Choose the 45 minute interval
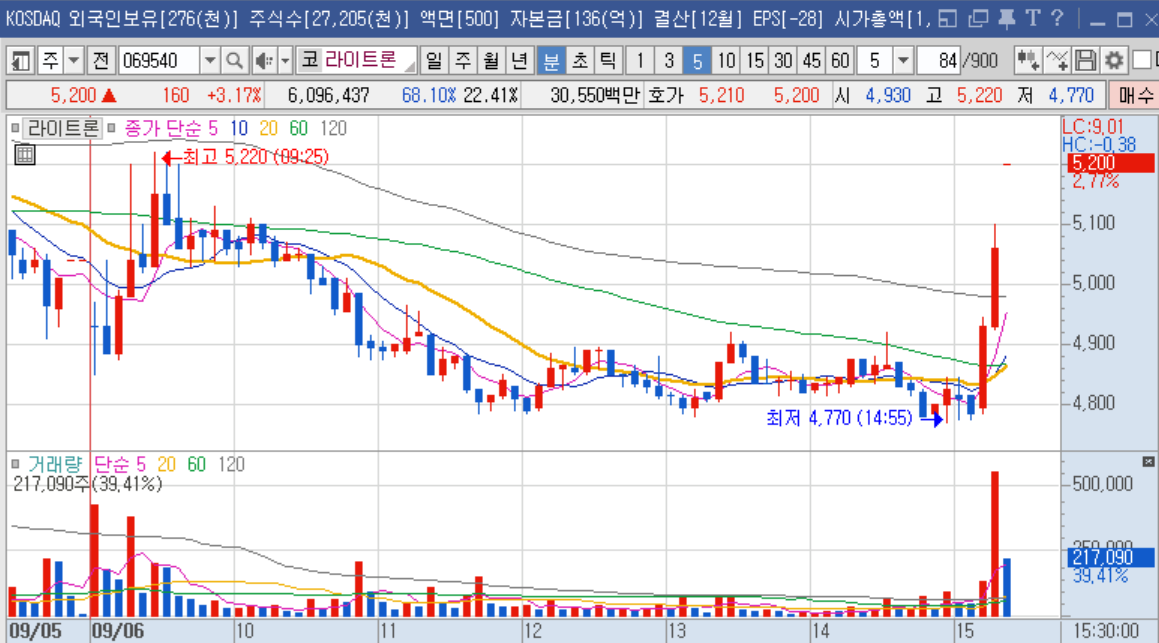 [x=812, y=61]
